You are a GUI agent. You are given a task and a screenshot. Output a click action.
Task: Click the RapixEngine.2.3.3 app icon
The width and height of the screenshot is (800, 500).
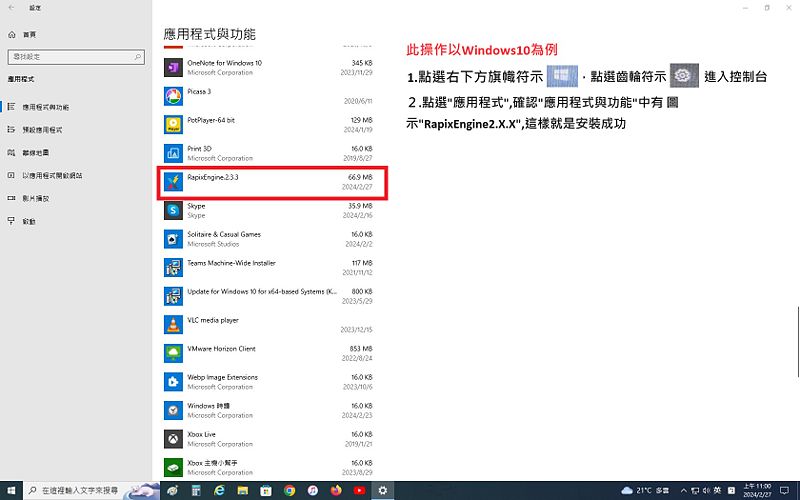173,182
